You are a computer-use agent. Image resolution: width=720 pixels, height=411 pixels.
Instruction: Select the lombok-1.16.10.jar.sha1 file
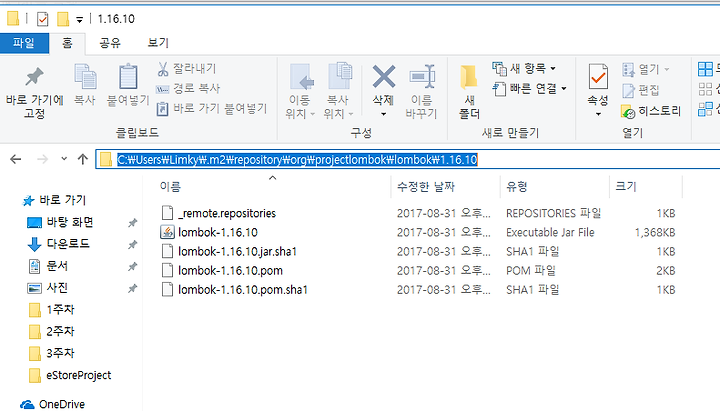229,252
